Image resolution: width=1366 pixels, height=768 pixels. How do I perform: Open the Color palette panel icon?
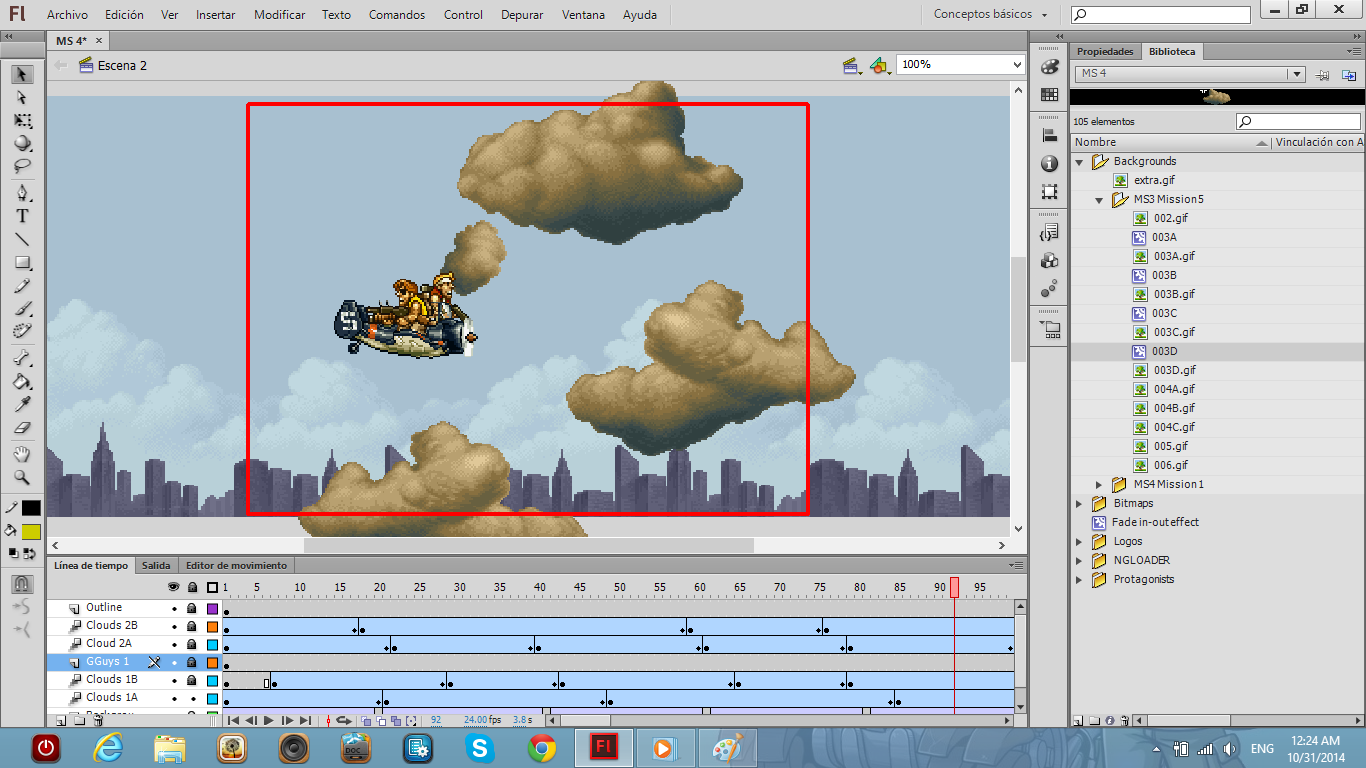coord(1049,67)
